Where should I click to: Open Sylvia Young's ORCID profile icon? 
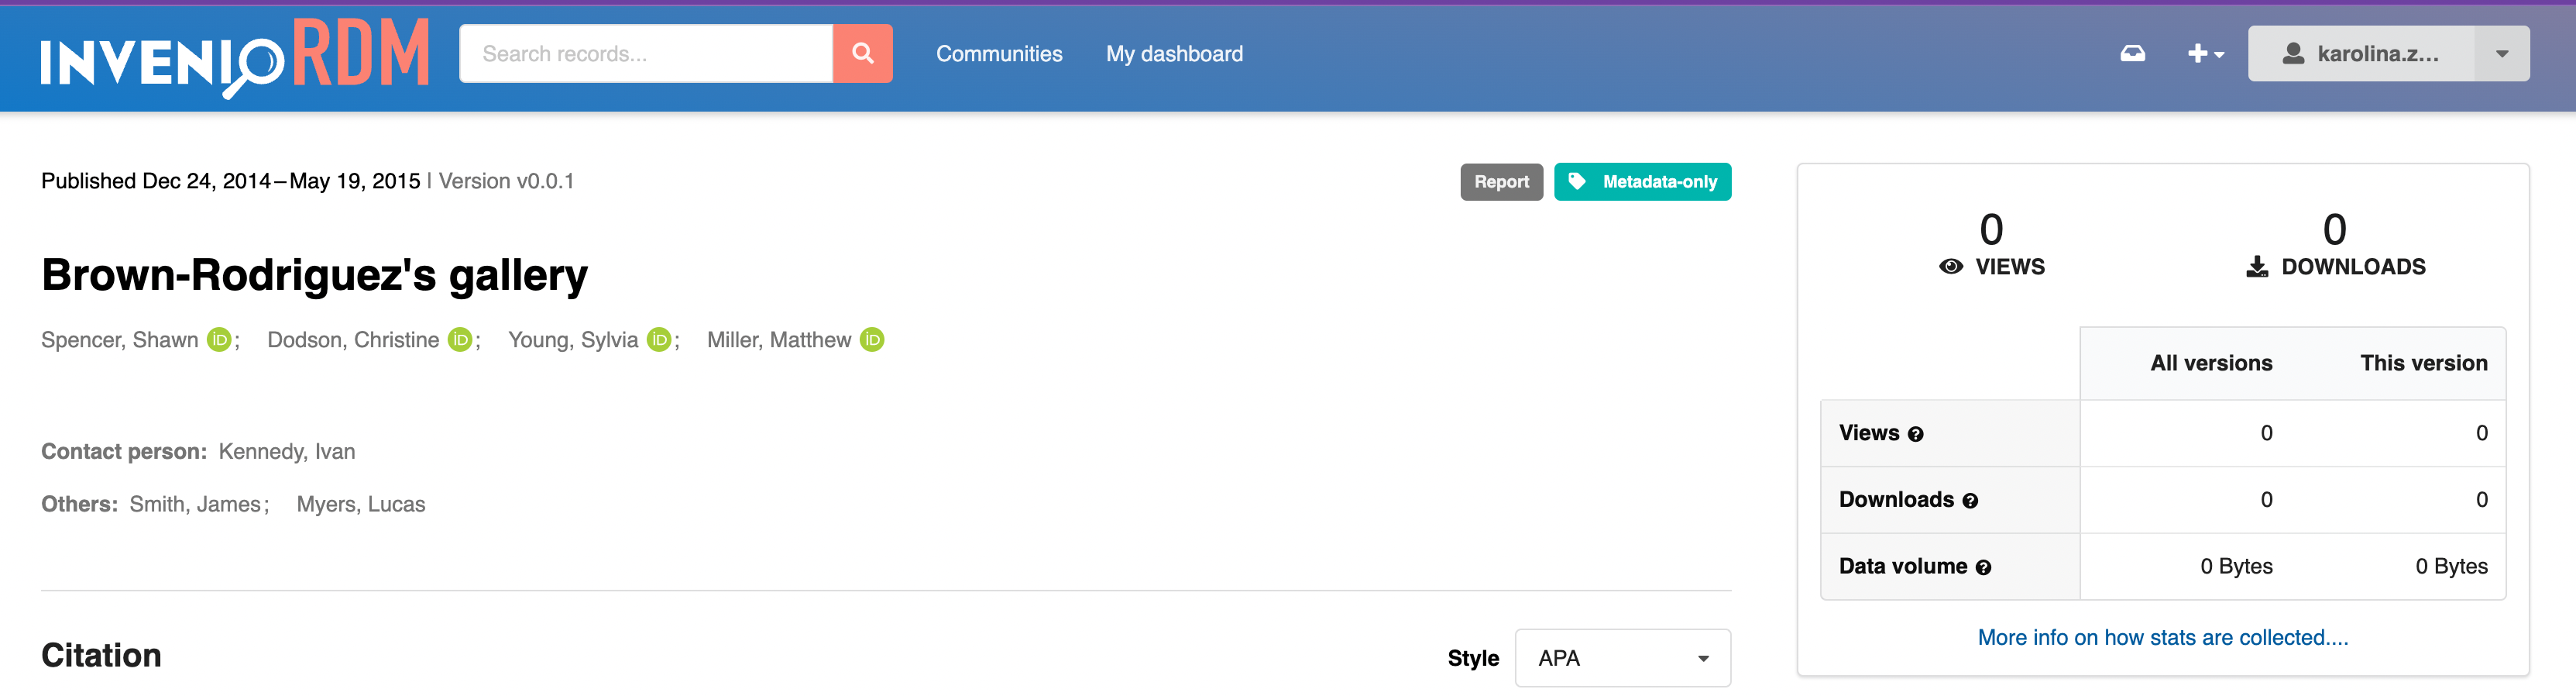pos(659,340)
